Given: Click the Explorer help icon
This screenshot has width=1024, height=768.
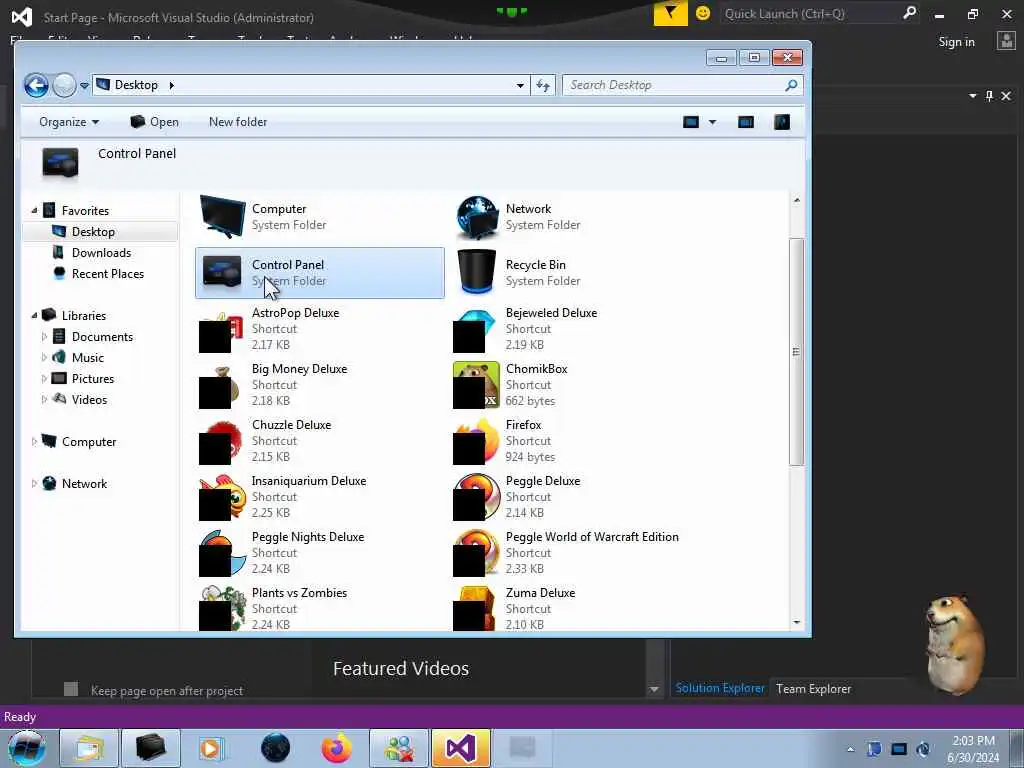Looking at the screenshot, I should point(782,122).
